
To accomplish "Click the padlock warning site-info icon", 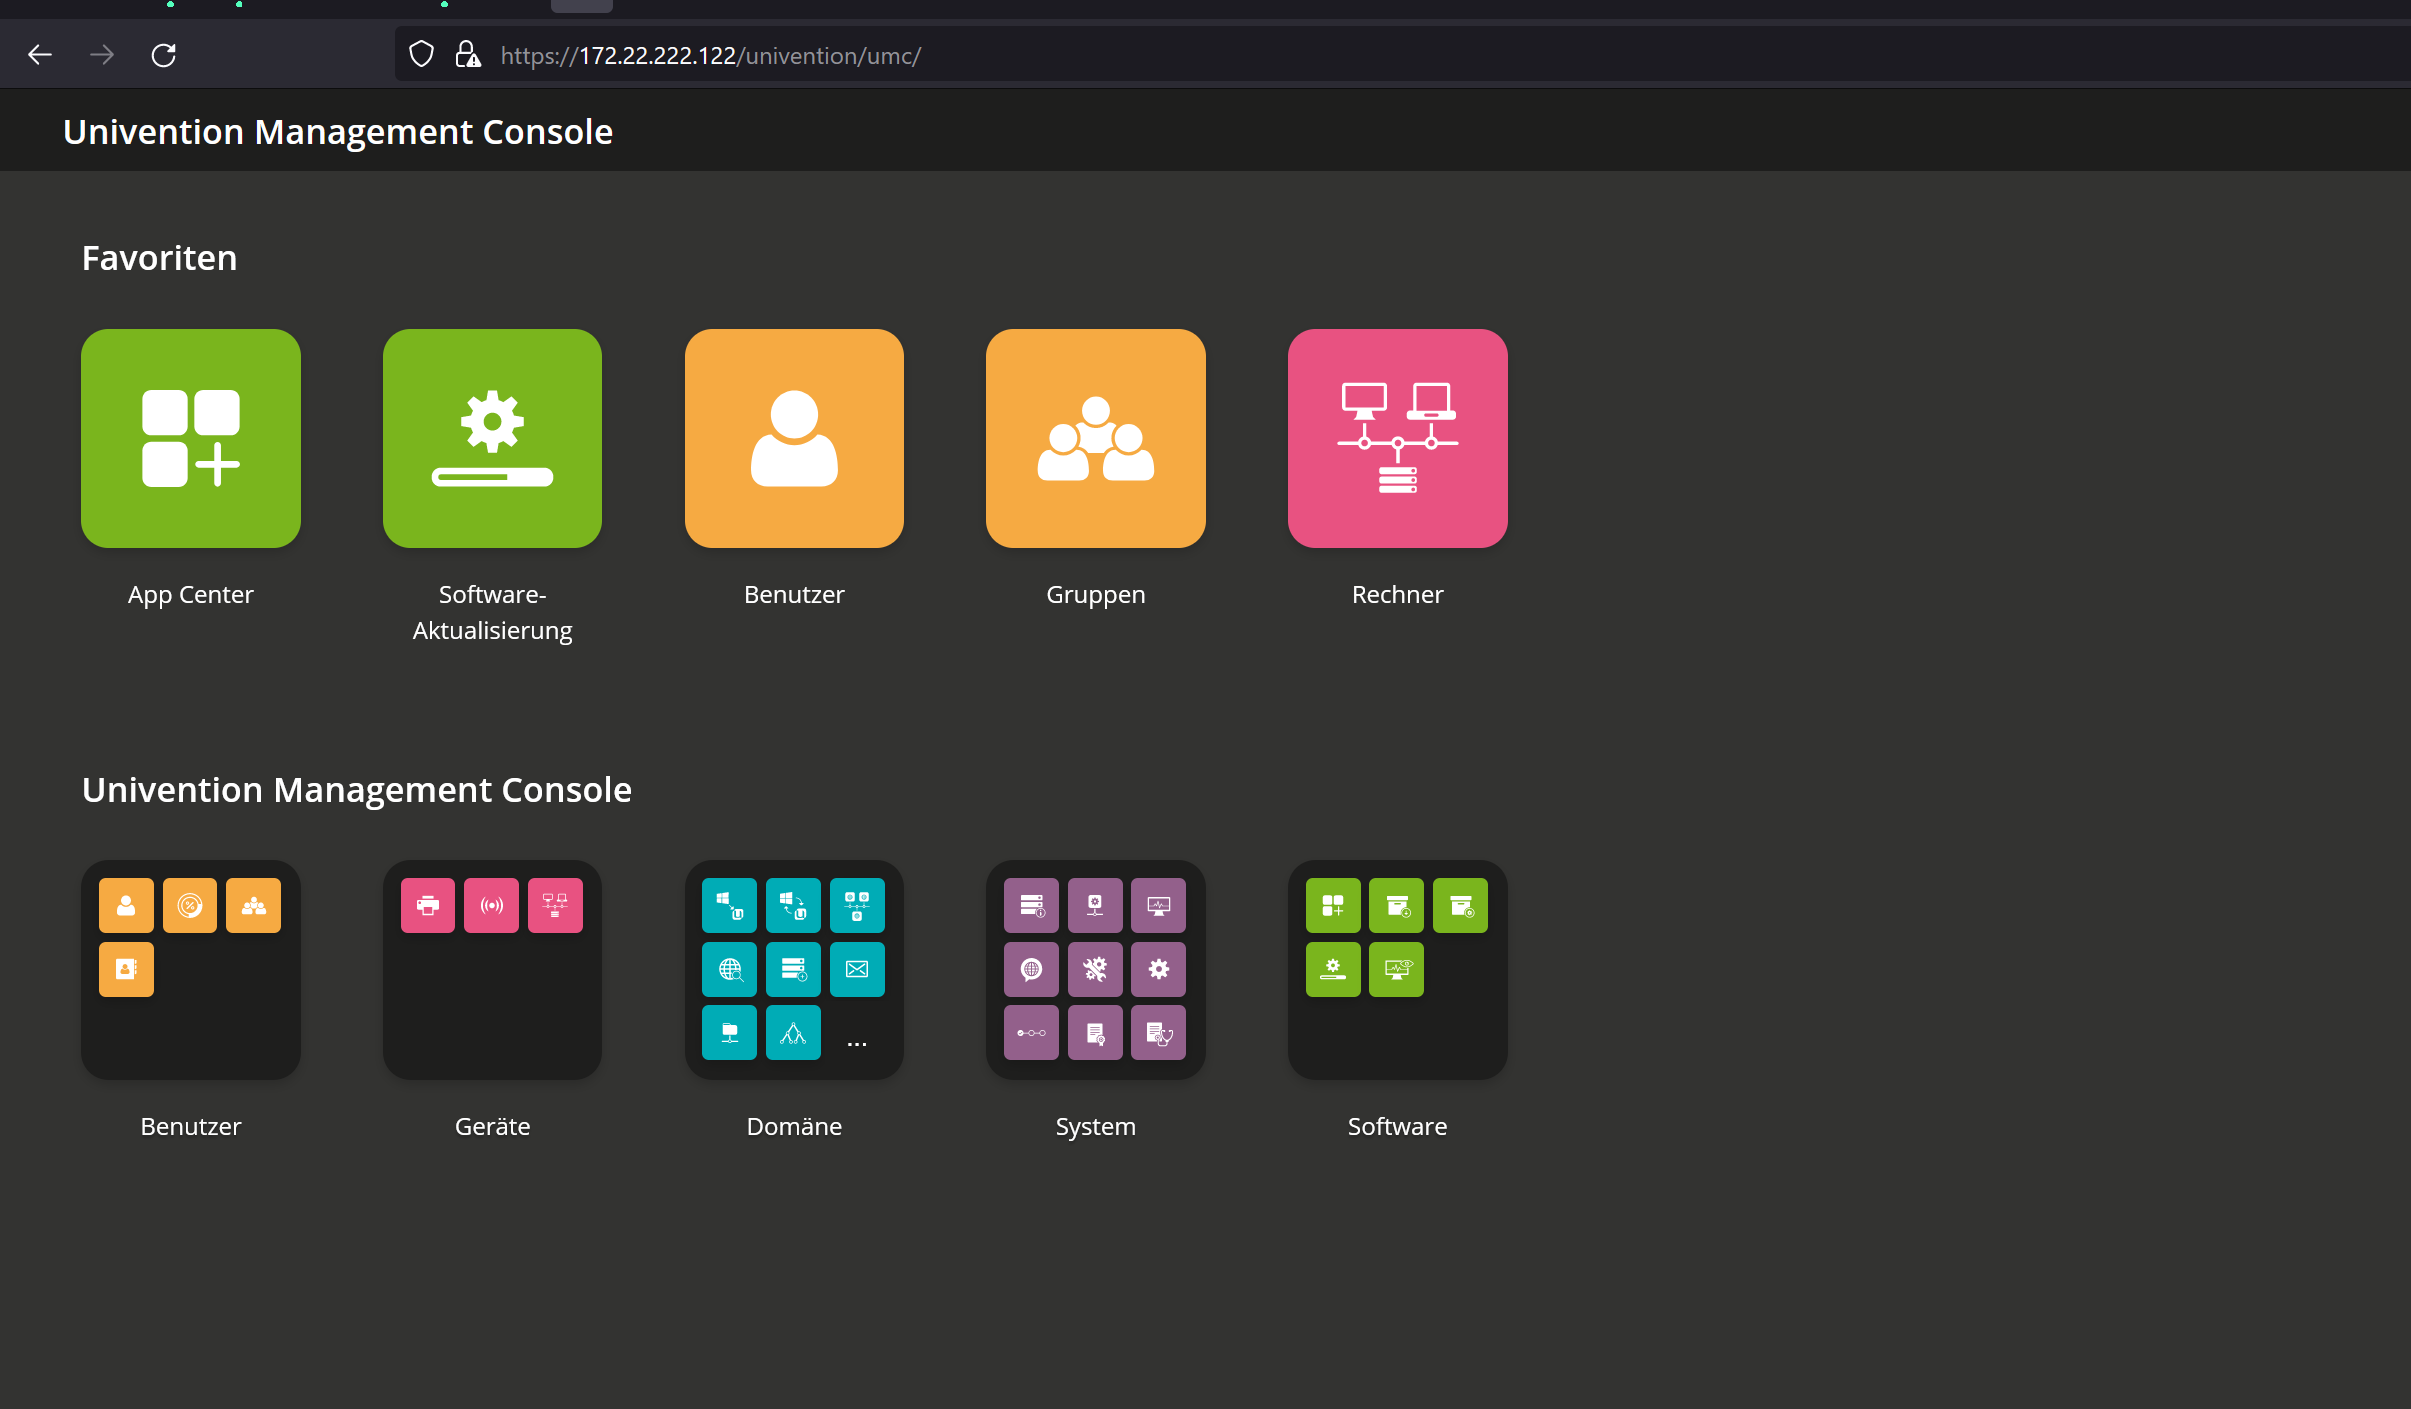I will tap(468, 54).
